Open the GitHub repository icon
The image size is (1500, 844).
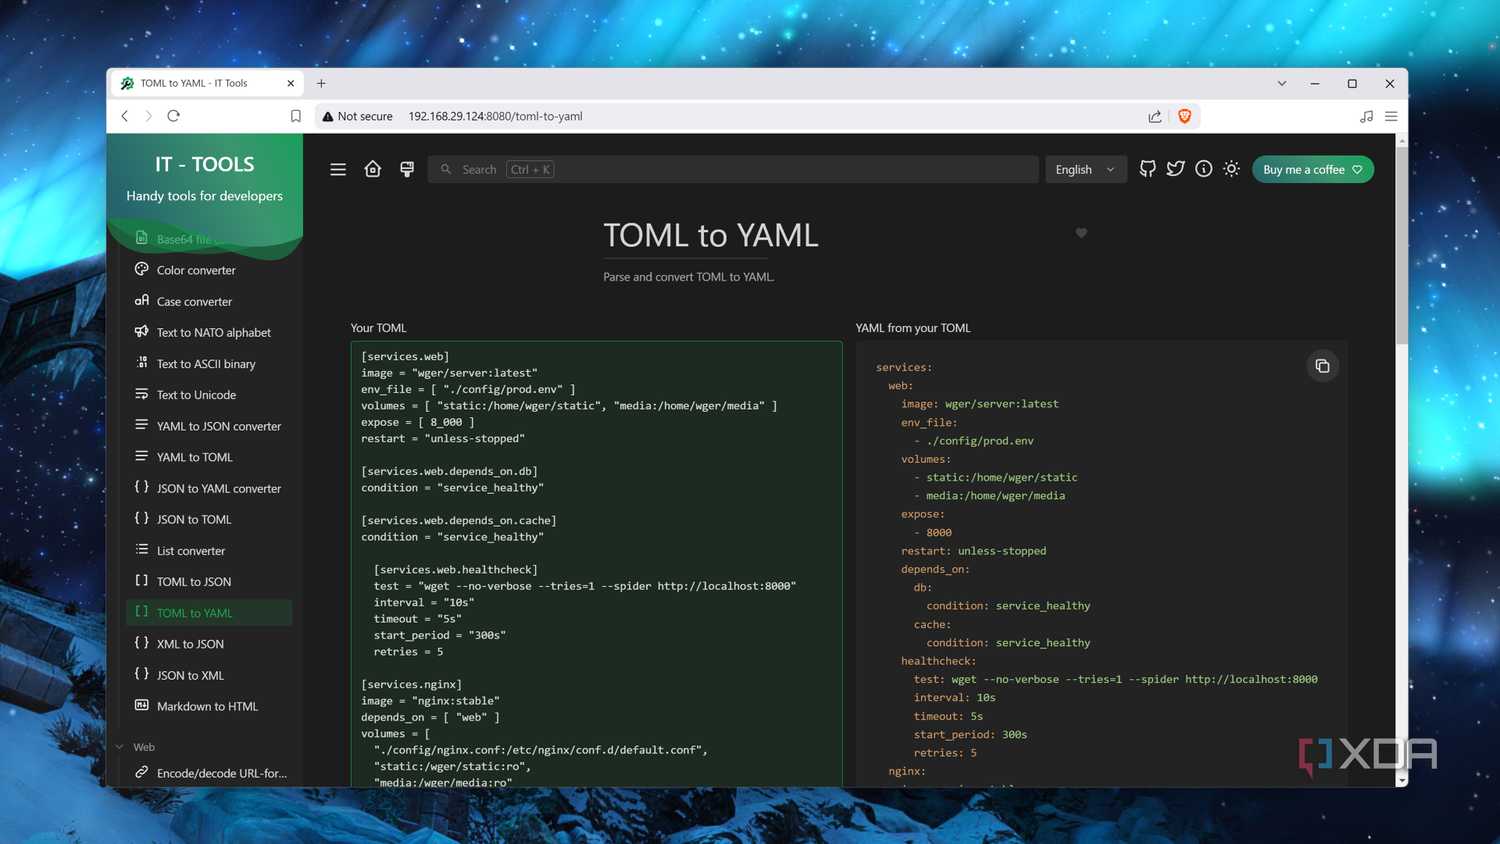1148,170
